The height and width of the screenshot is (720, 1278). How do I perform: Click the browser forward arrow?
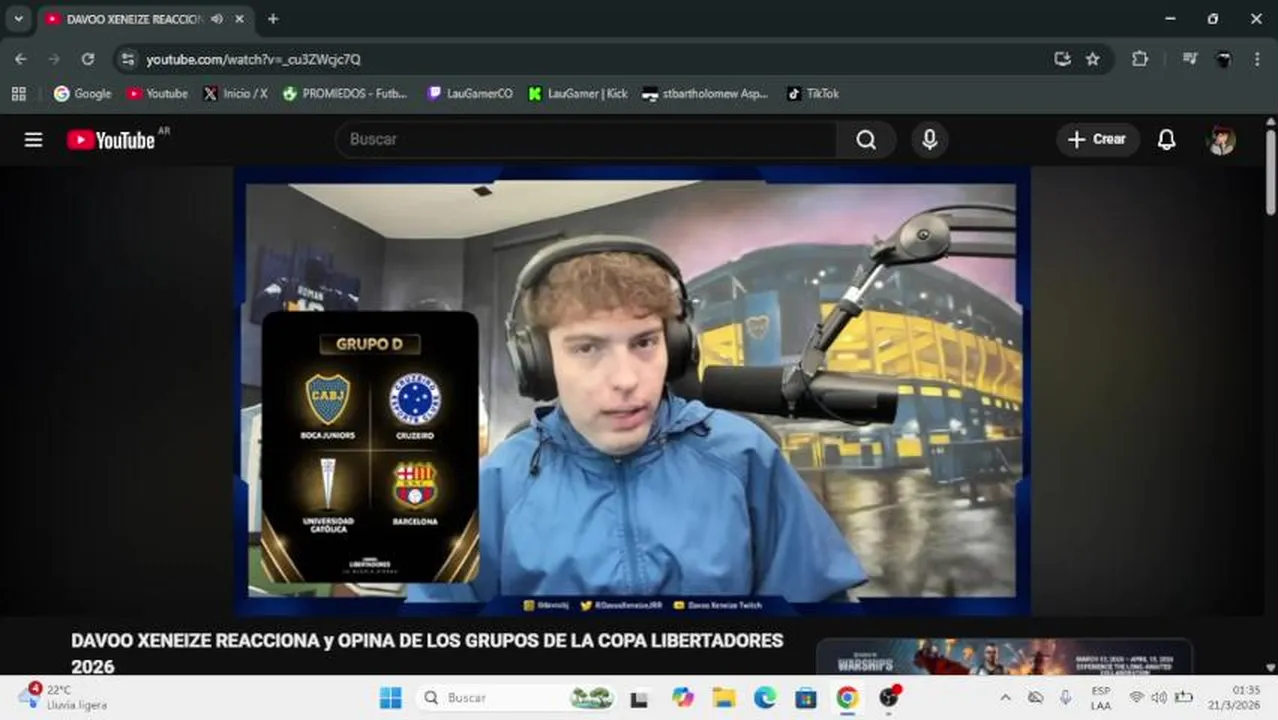[x=54, y=59]
